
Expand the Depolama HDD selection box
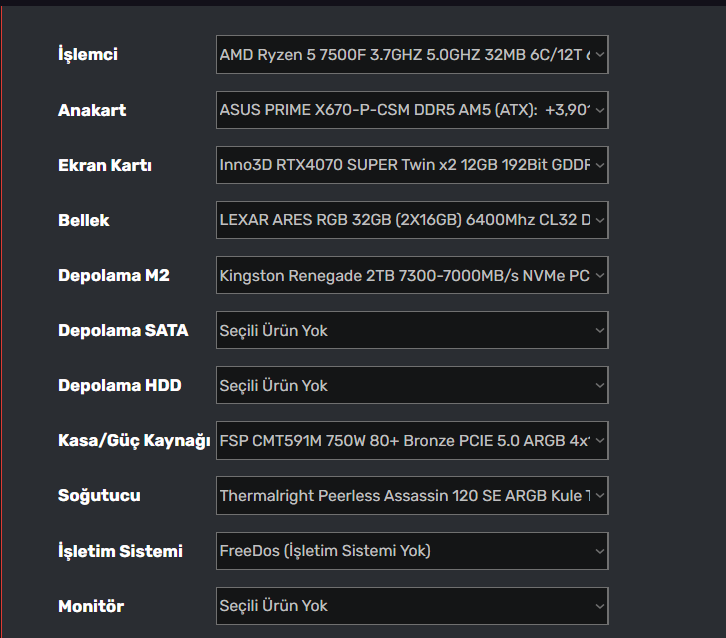pyautogui.click(x=411, y=385)
